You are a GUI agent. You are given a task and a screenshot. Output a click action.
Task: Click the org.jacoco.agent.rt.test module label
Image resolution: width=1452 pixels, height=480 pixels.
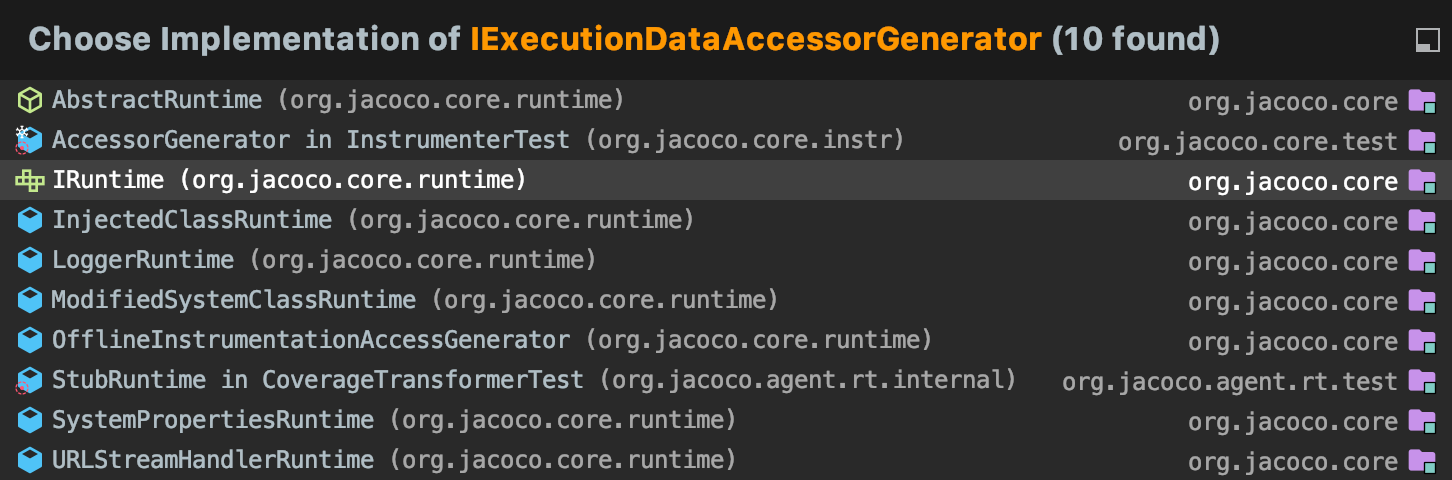click(x=1229, y=382)
